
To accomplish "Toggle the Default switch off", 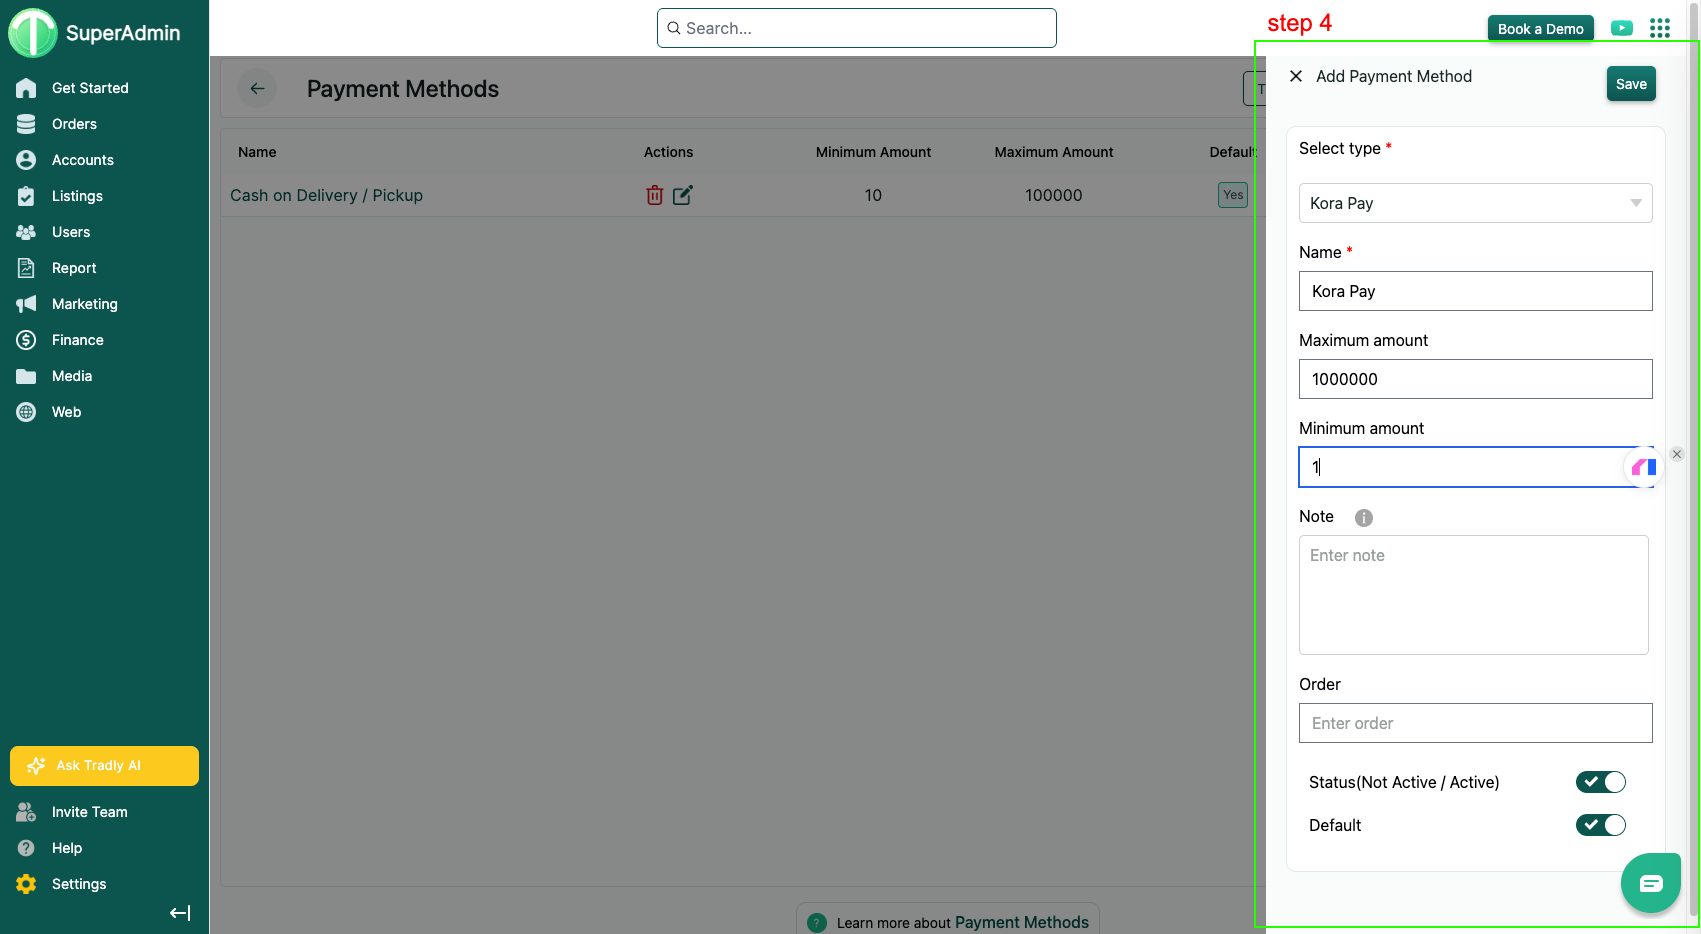I will point(1600,825).
